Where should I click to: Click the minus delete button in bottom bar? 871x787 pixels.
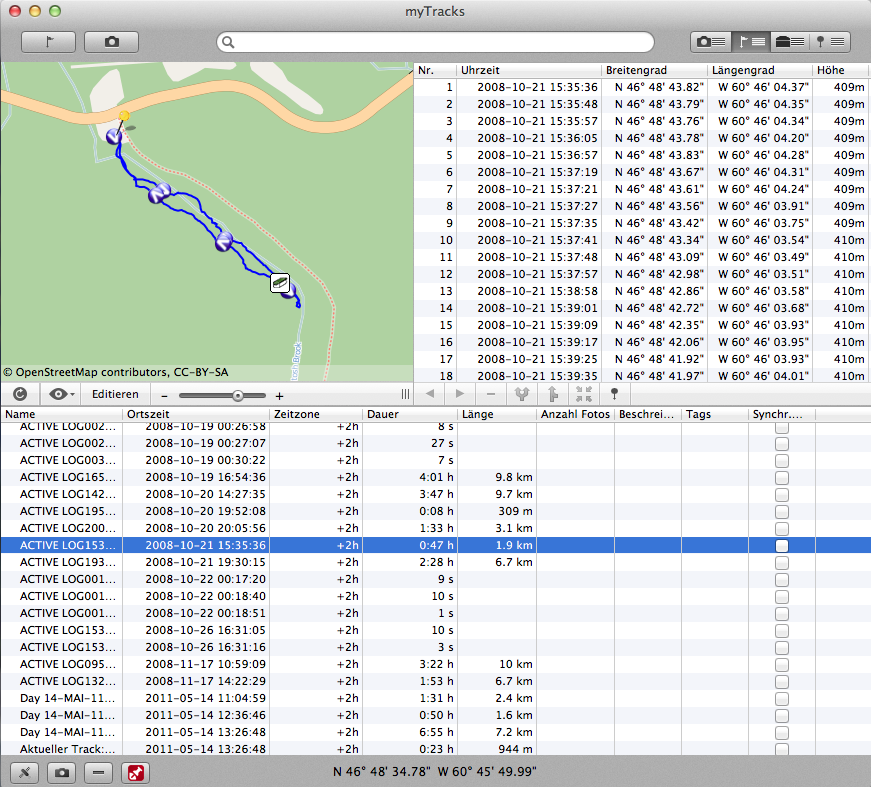coord(98,773)
